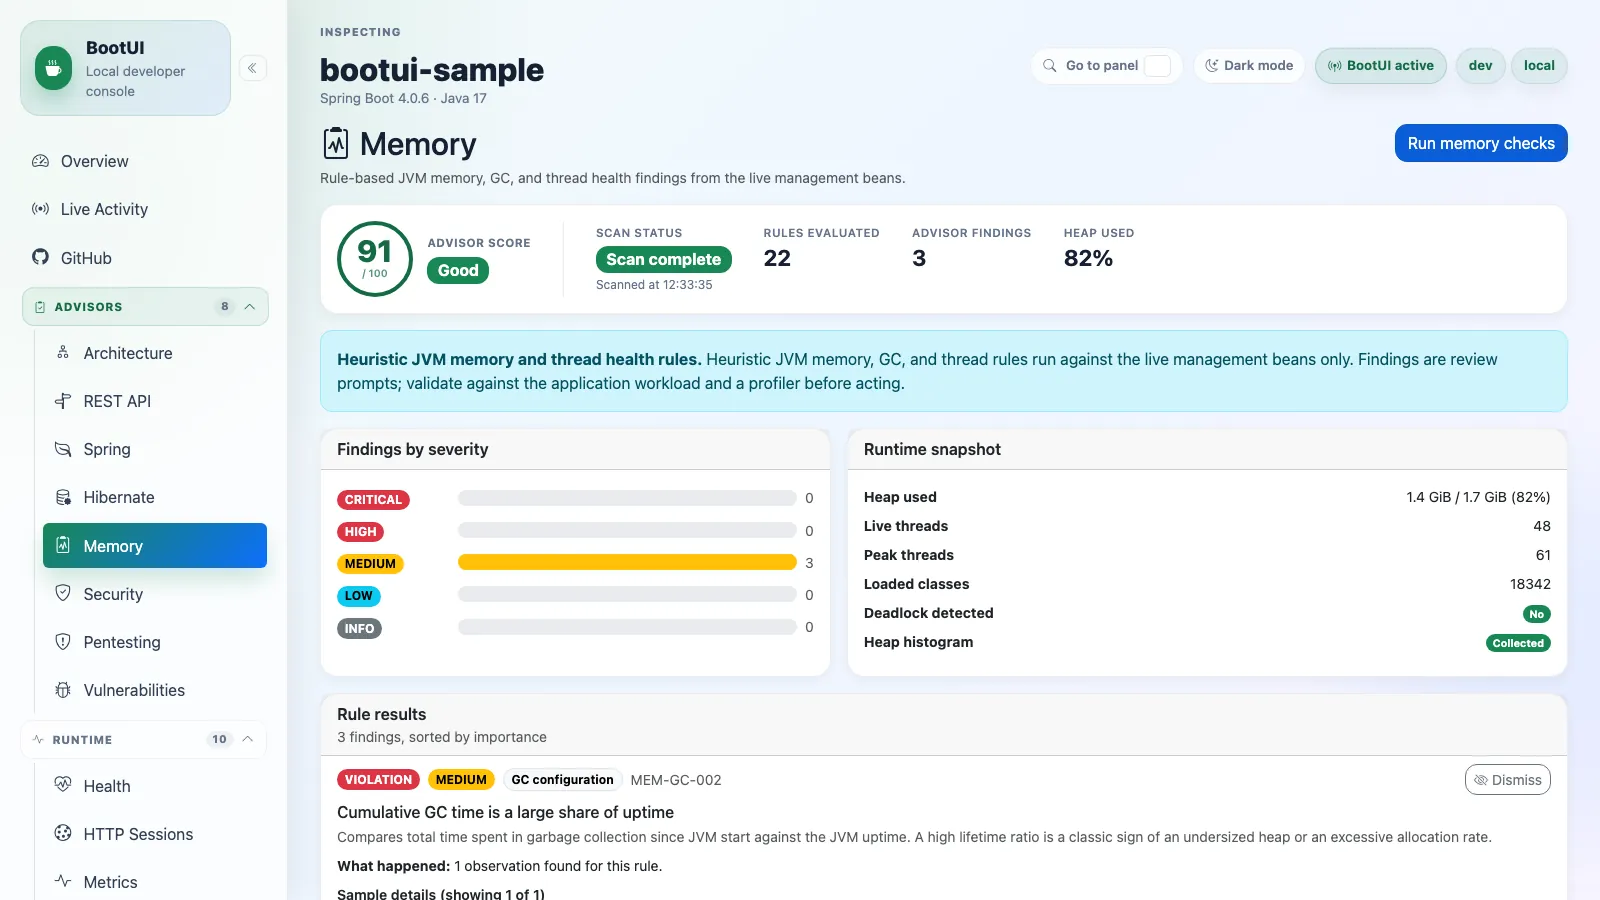Click the Go to panel search icon

1050,66
